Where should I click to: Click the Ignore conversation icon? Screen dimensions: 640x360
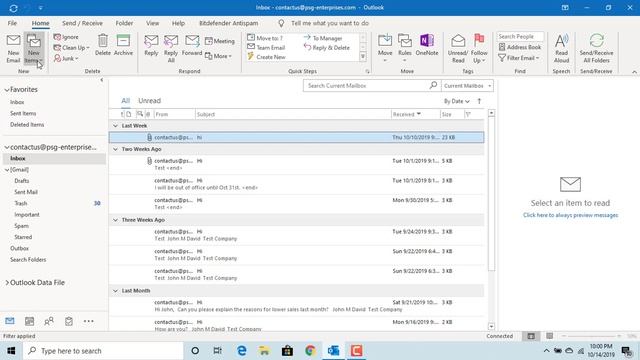[57, 37]
